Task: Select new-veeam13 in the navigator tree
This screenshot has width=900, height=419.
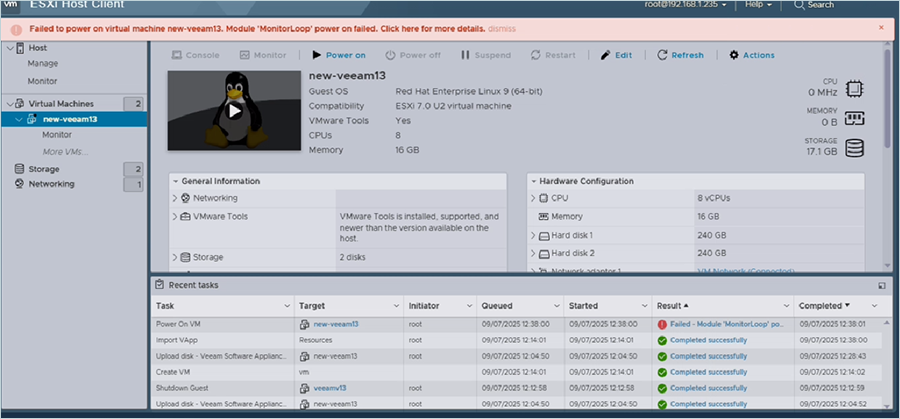Action: [x=69, y=119]
